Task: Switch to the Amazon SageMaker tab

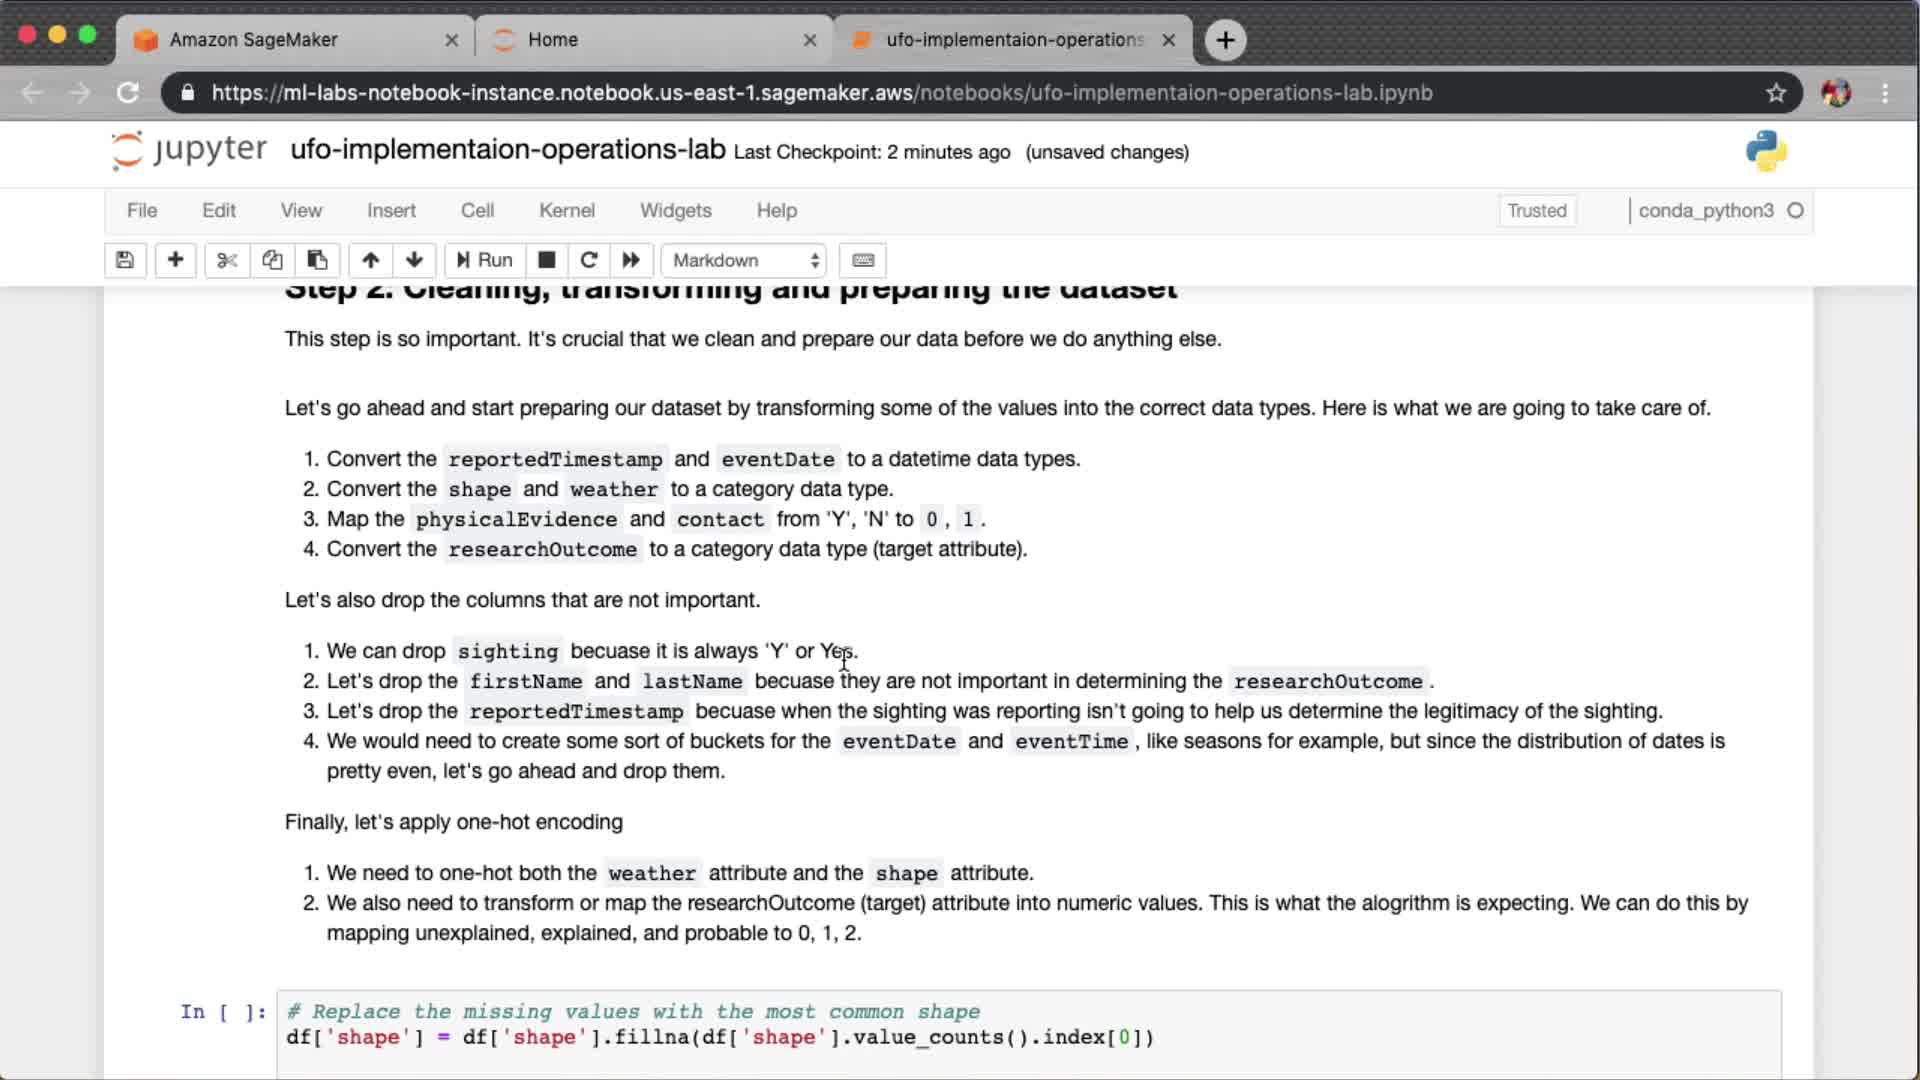Action: (254, 40)
